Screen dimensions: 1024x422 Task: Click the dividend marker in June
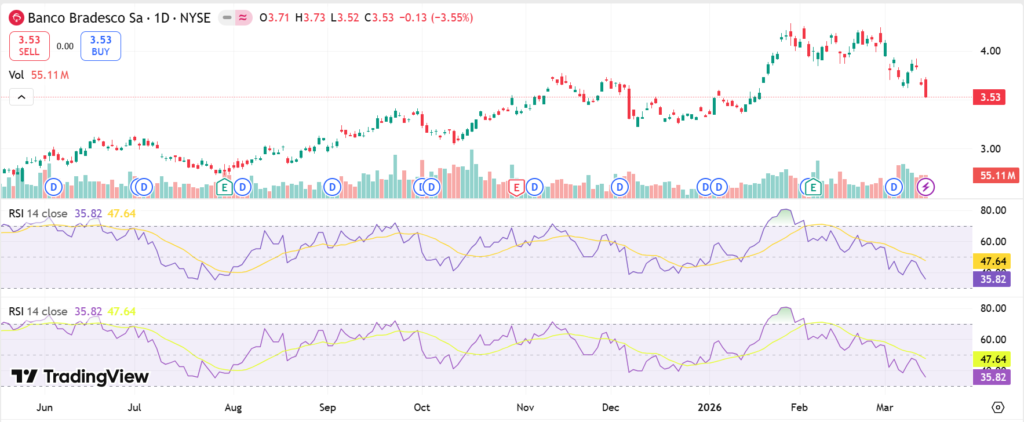tap(52, 187)
